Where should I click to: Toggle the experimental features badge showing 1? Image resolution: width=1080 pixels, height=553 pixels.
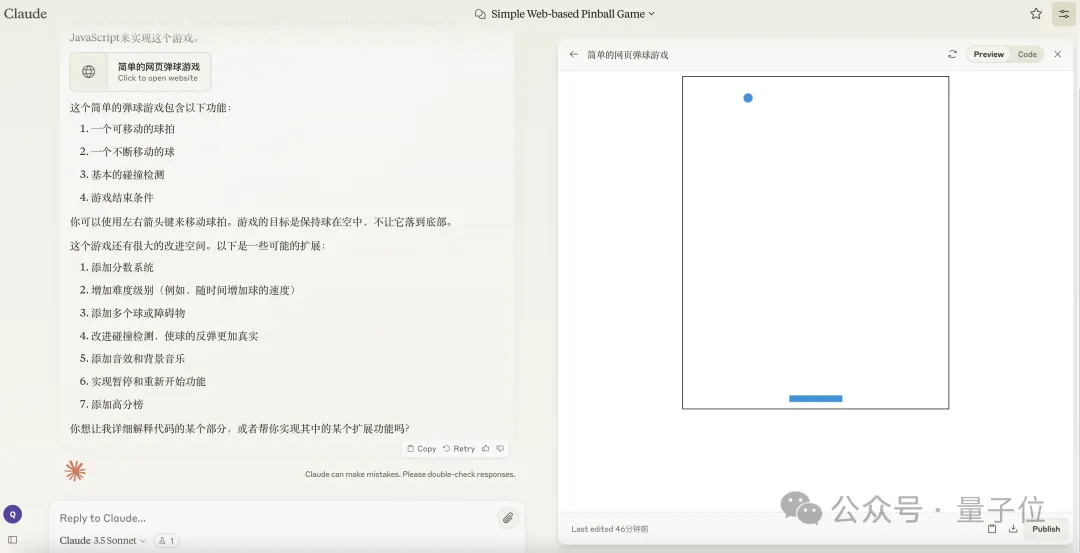(x=166, y=541)
